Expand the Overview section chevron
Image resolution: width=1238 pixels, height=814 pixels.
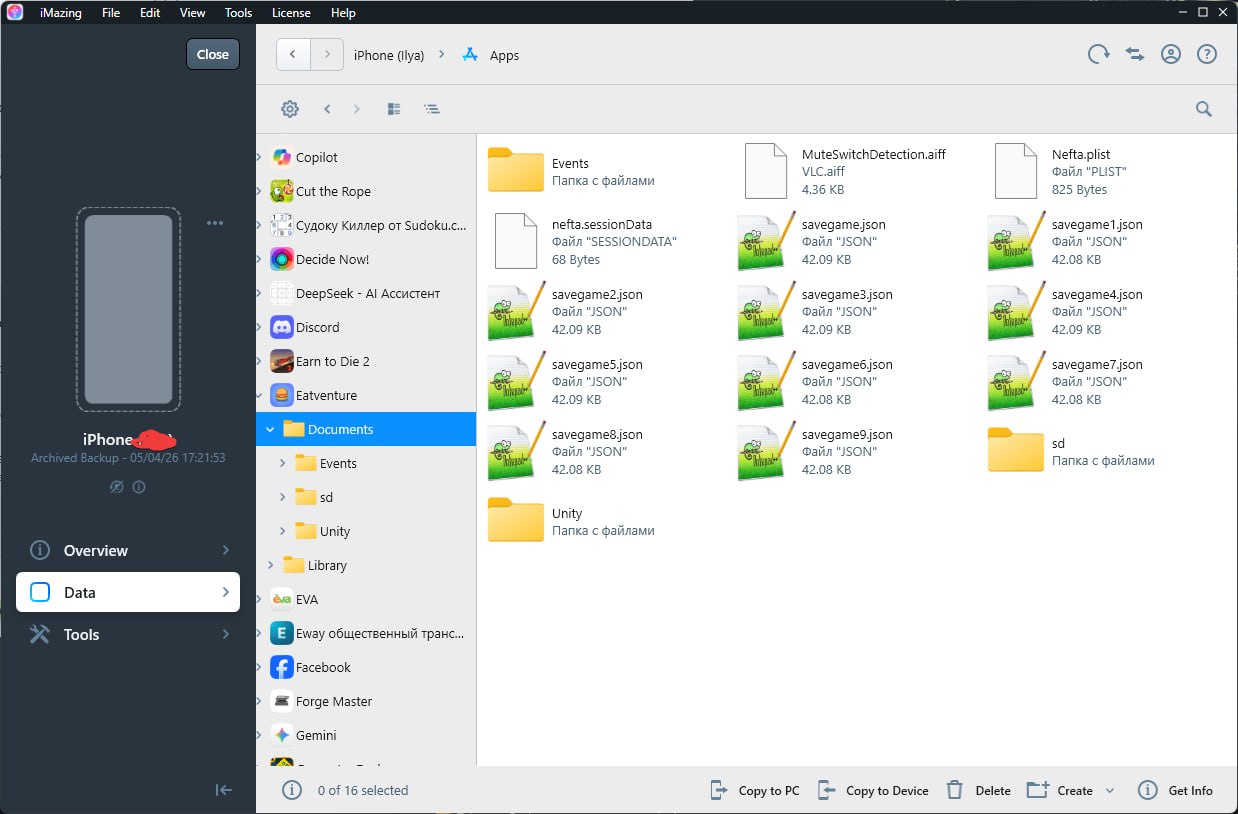(225, 550)
